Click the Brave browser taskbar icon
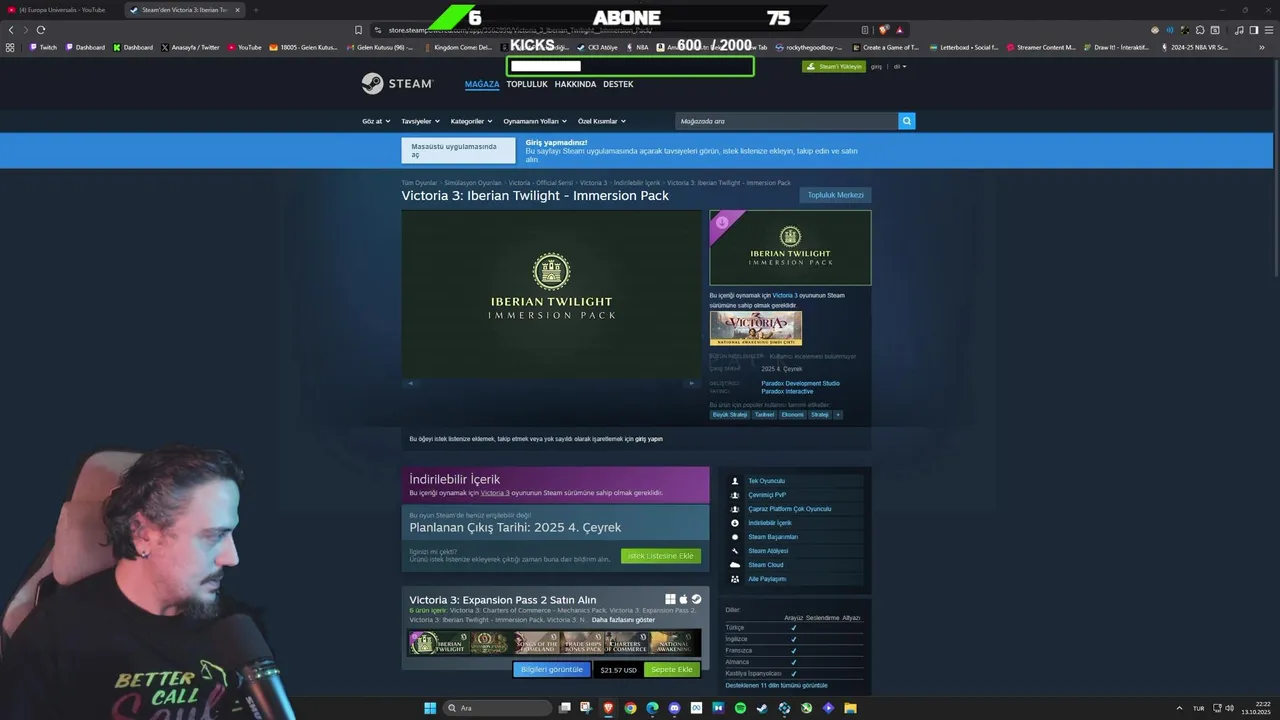This screenshot has width=1280, height=720. tap(609, 708)
